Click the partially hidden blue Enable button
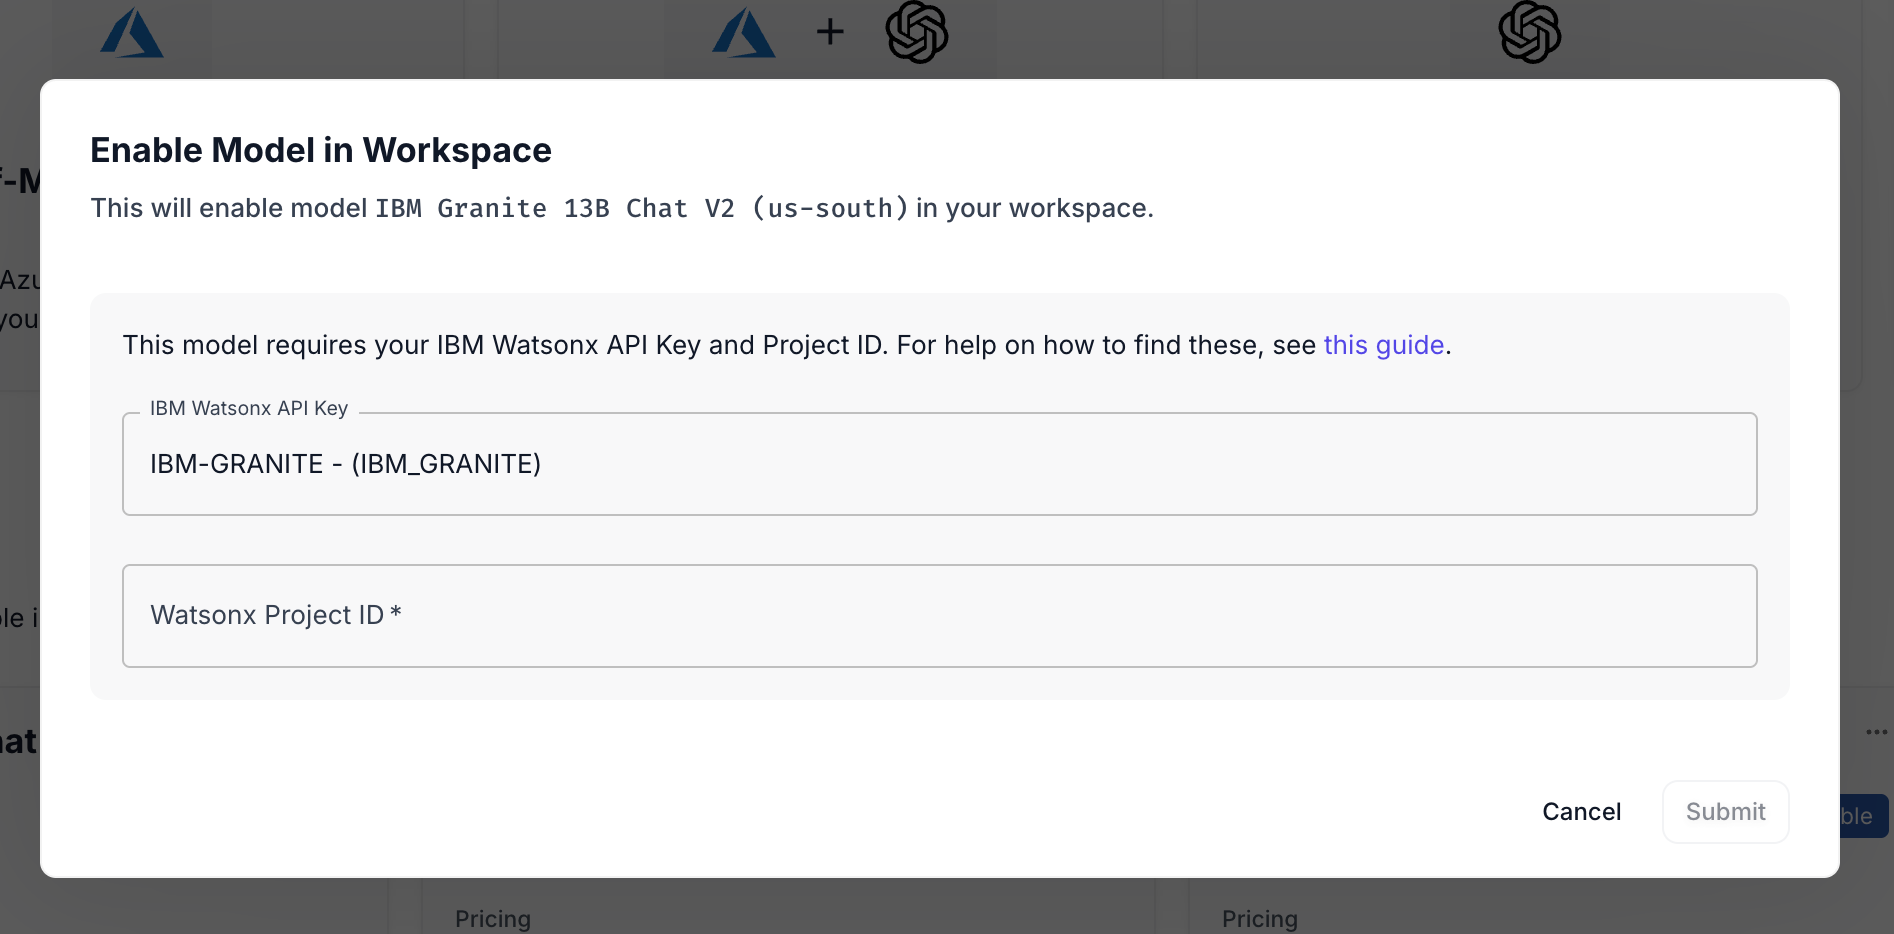The width and height of the screenshot is (1894, 934). 1864,816
